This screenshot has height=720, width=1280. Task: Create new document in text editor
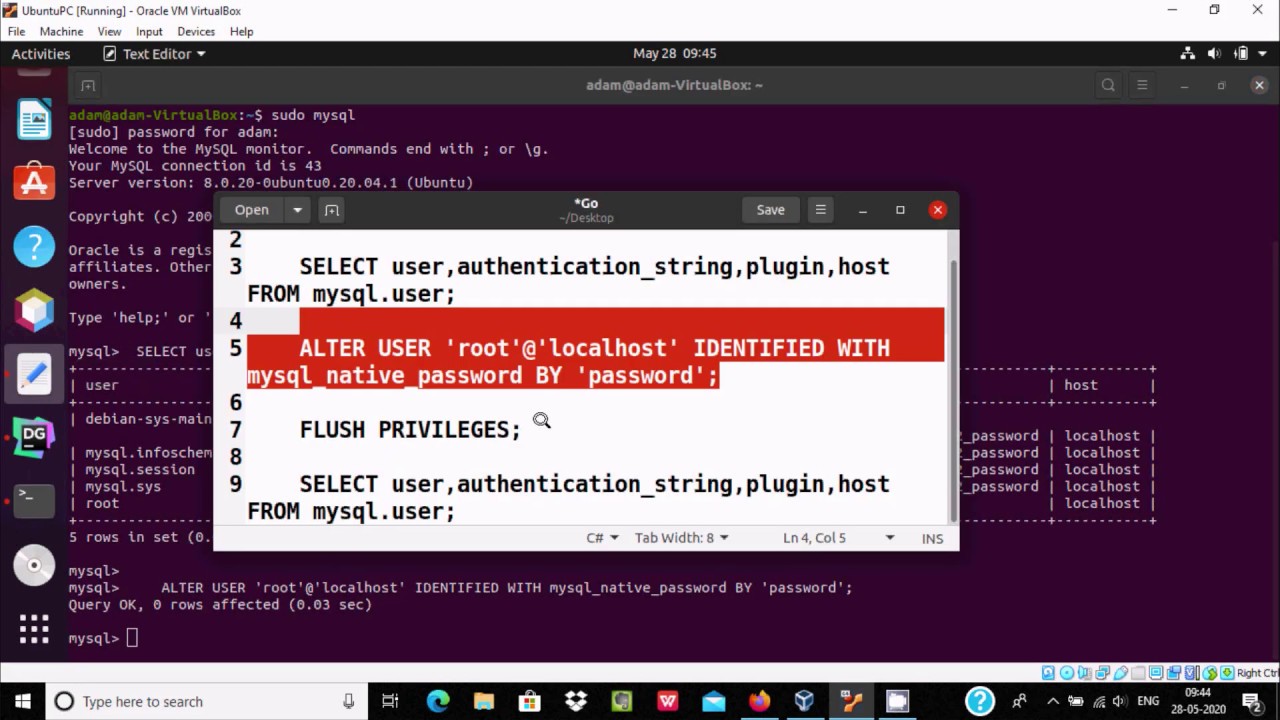pos(332,210)
